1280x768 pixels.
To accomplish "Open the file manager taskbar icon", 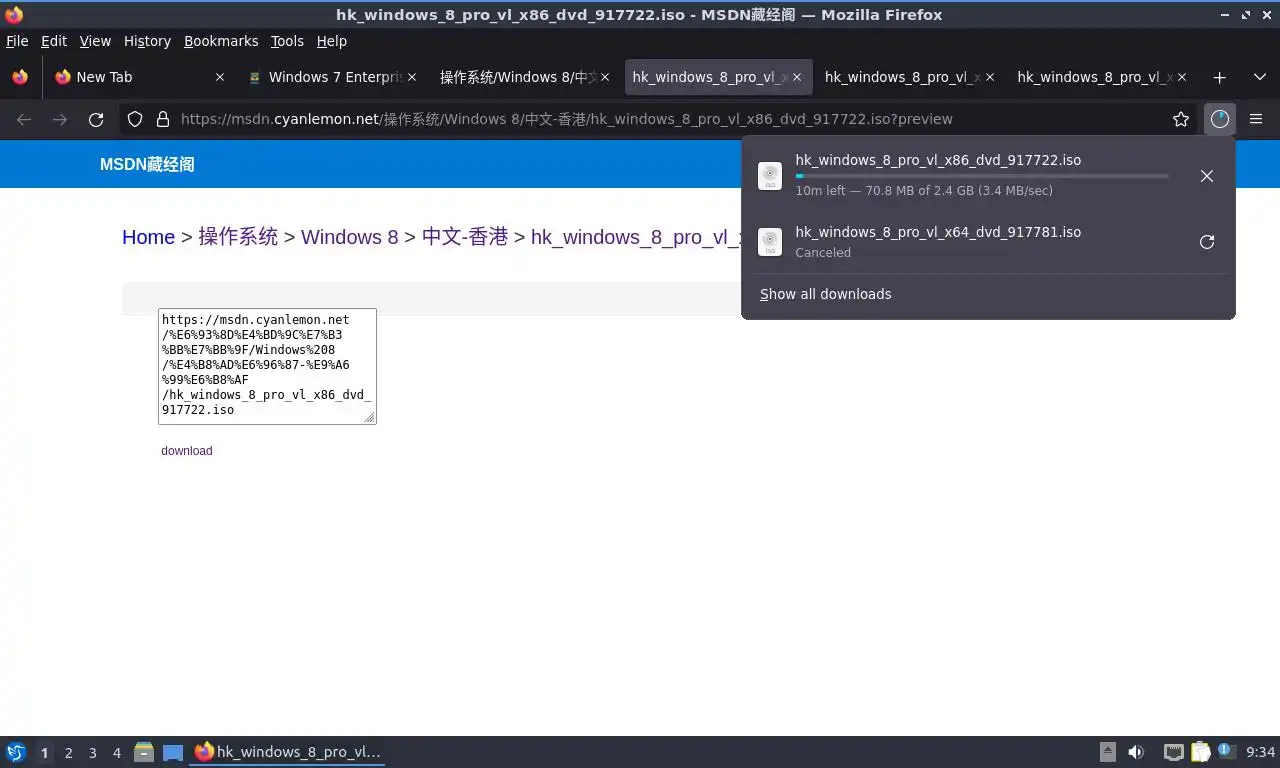I will pyautogui.click(x=144, y=752).
